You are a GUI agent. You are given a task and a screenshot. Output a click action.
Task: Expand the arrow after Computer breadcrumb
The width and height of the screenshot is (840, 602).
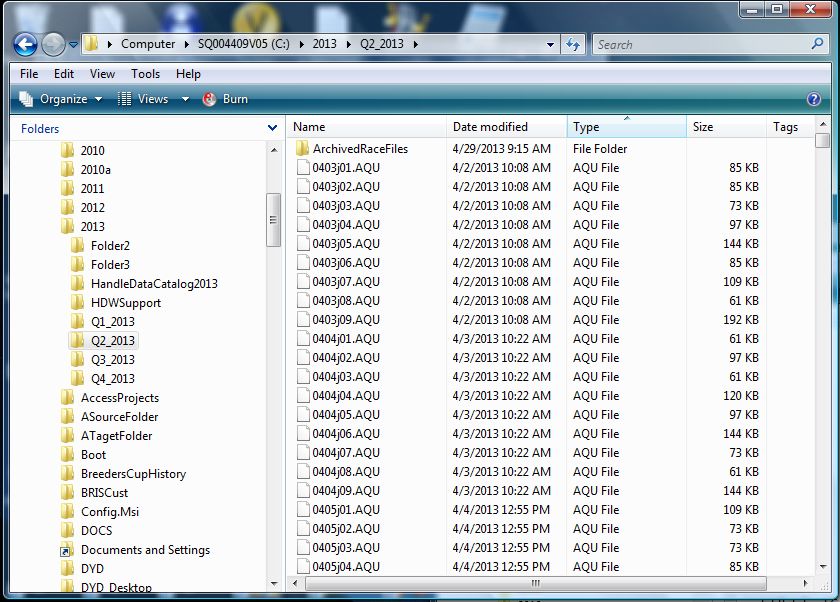tap(186, 44)
